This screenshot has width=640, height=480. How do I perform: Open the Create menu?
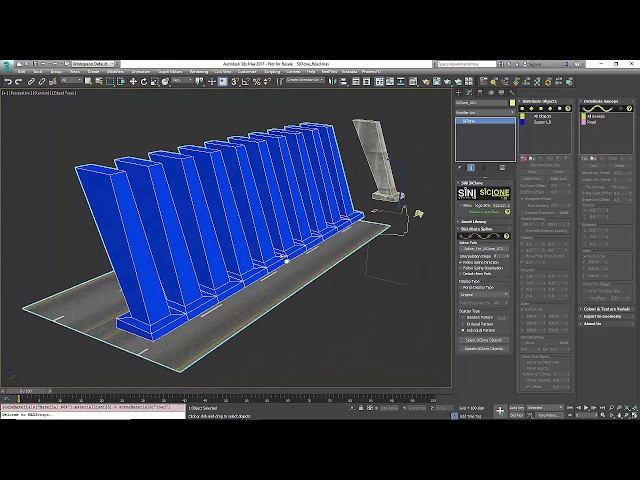[93, 71]
